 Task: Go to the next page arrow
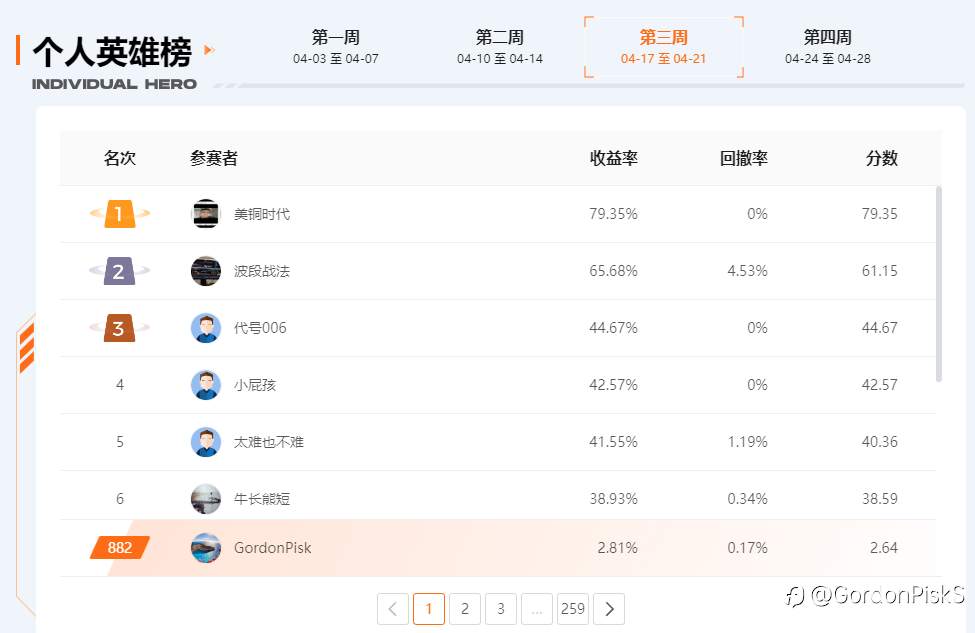click(x=609, y=608)
